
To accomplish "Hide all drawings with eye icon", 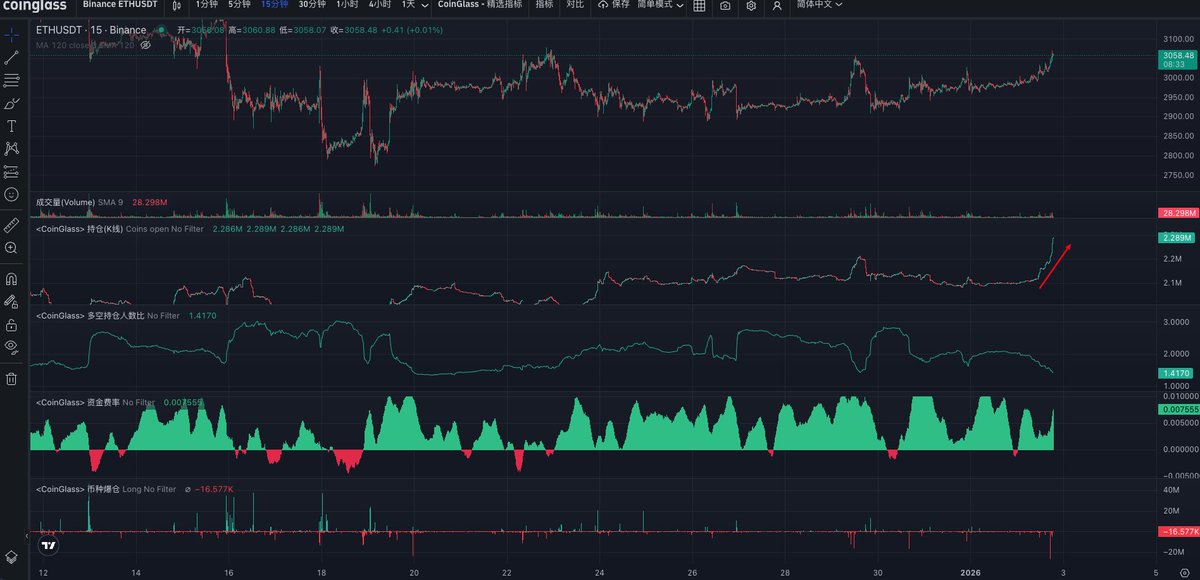I will tap(11, 347).
